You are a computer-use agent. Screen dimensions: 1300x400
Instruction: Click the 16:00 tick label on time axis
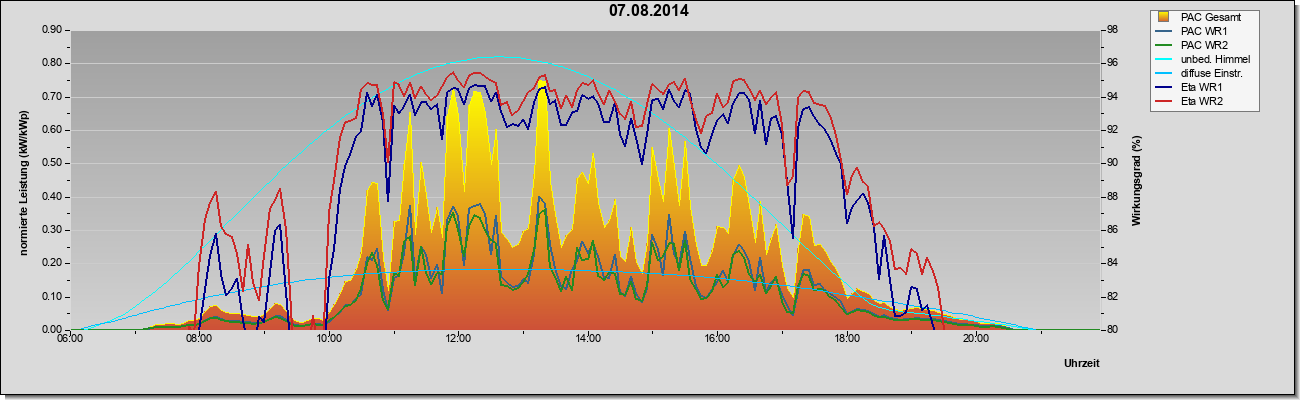click(x=718, y=341)
